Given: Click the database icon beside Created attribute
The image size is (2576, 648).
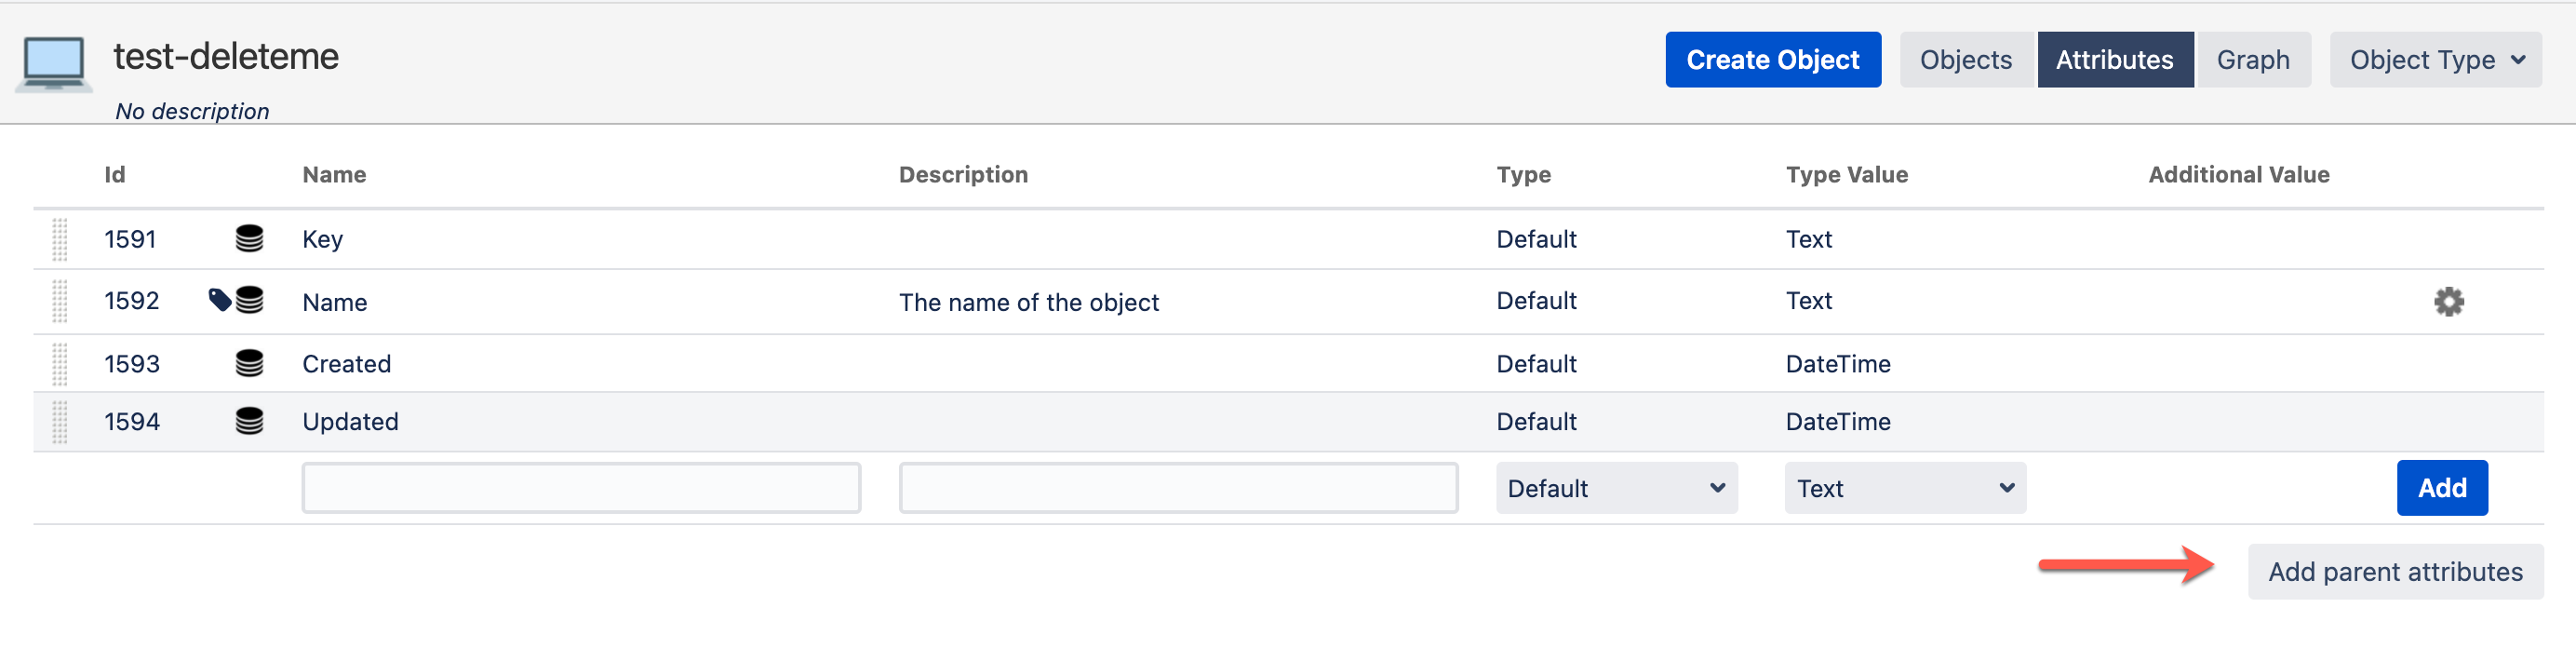Looking at the screenshot, I should point(249,363).
